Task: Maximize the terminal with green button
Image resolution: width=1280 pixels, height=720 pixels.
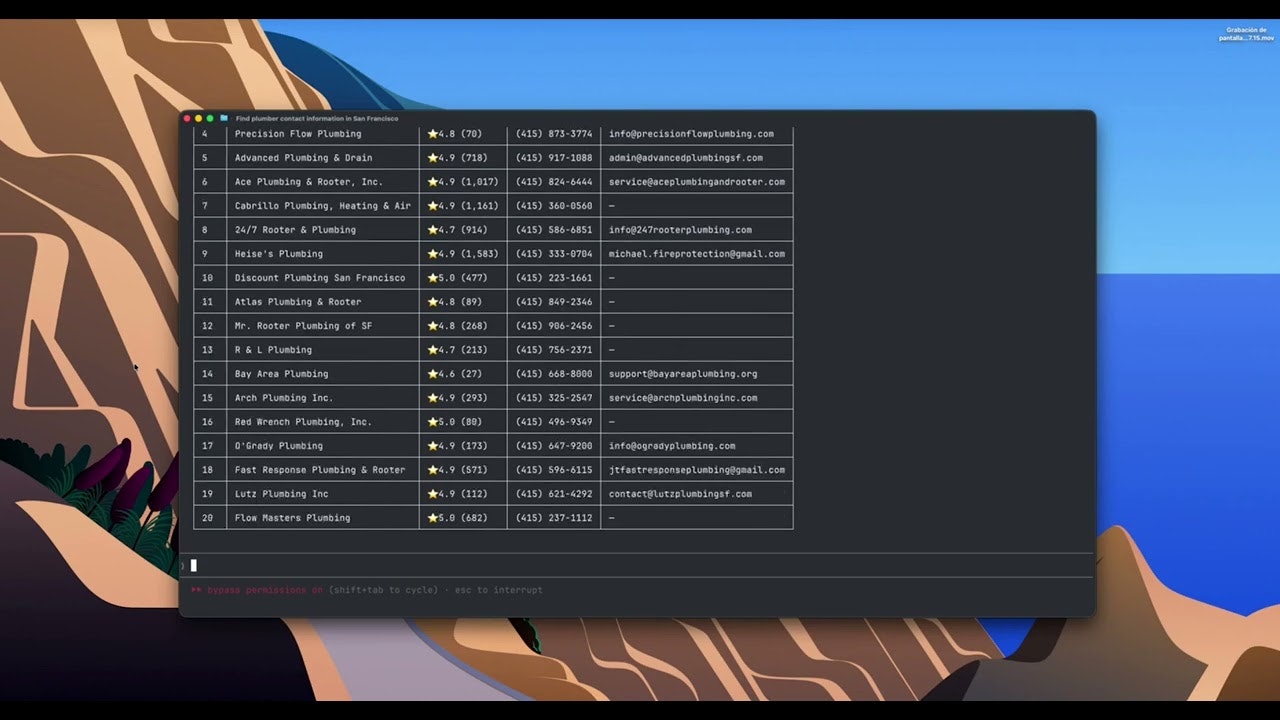Action: 210,118
